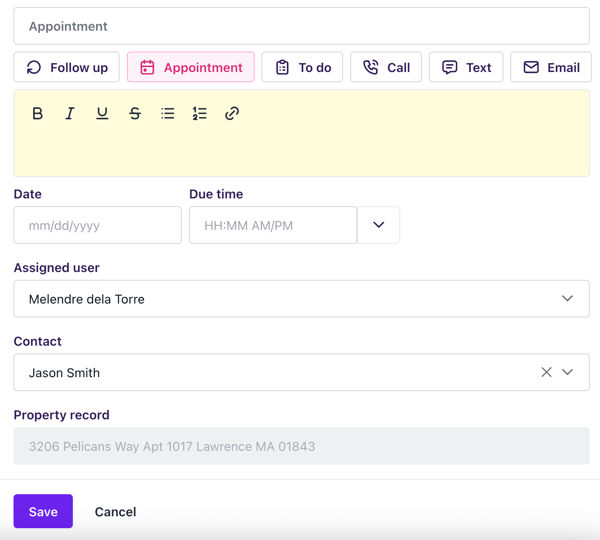Screen dimensions: 600x540
Task: Click the Property record address field
Action: 302,446
